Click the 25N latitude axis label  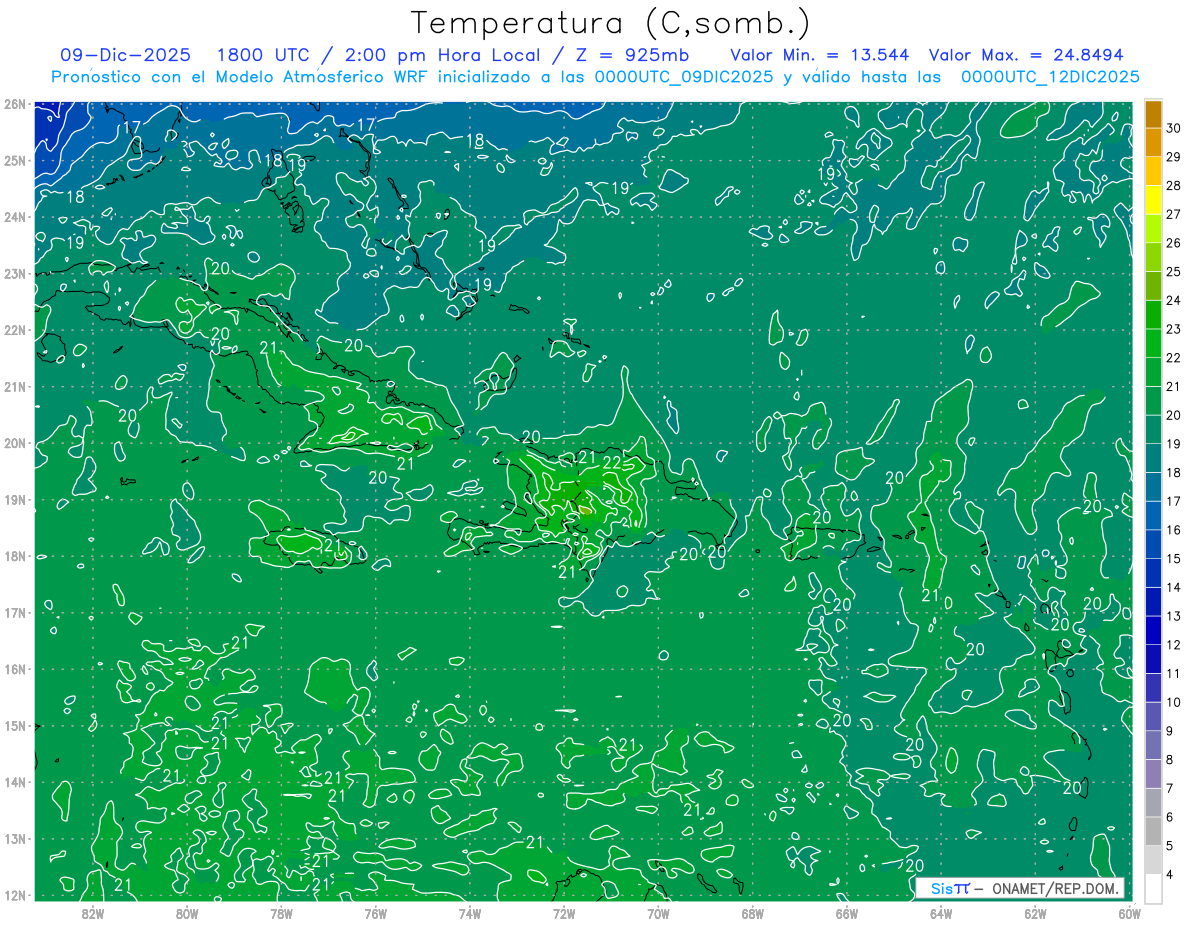point(15,160)
